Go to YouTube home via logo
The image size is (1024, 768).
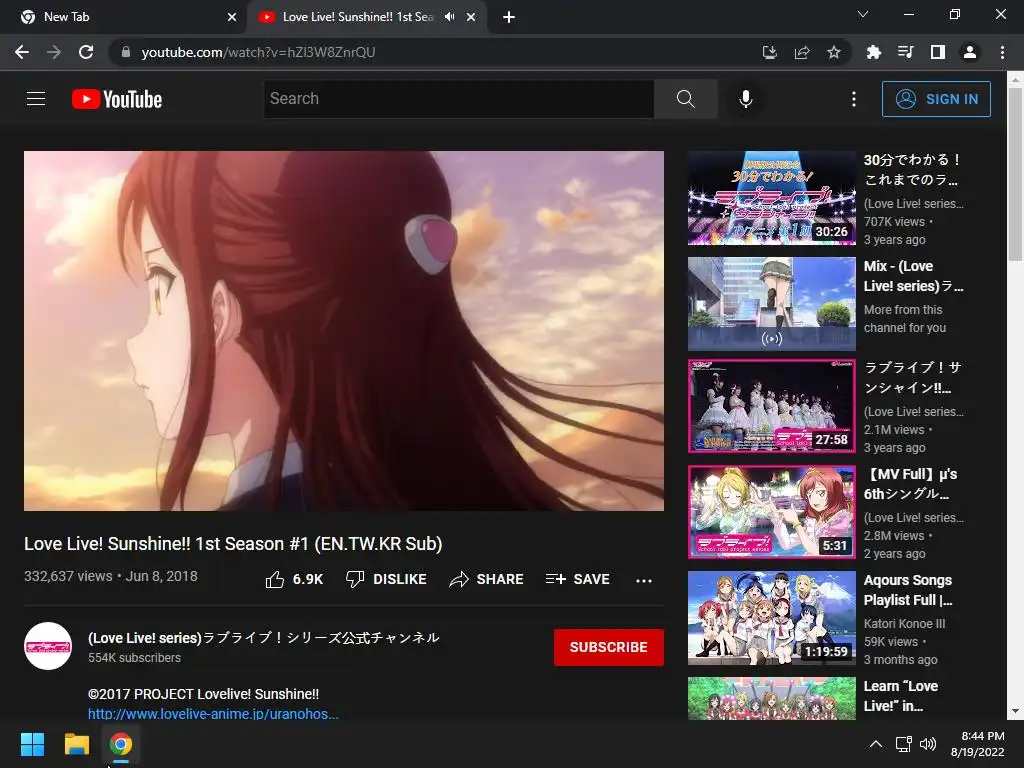[x=117, y=99]
